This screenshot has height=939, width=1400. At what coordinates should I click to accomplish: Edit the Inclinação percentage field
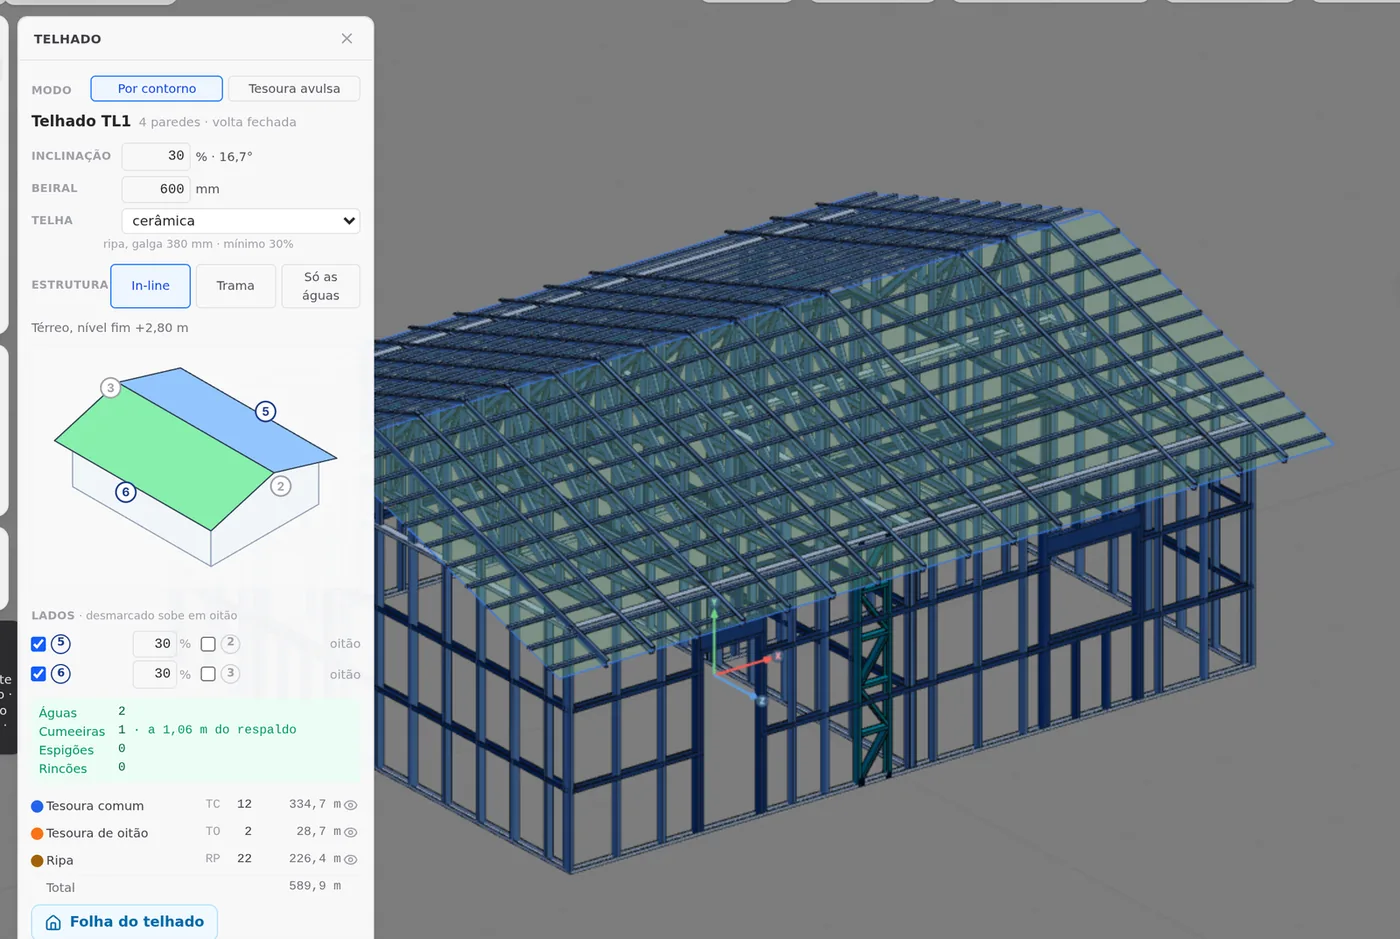click(156, 156)
